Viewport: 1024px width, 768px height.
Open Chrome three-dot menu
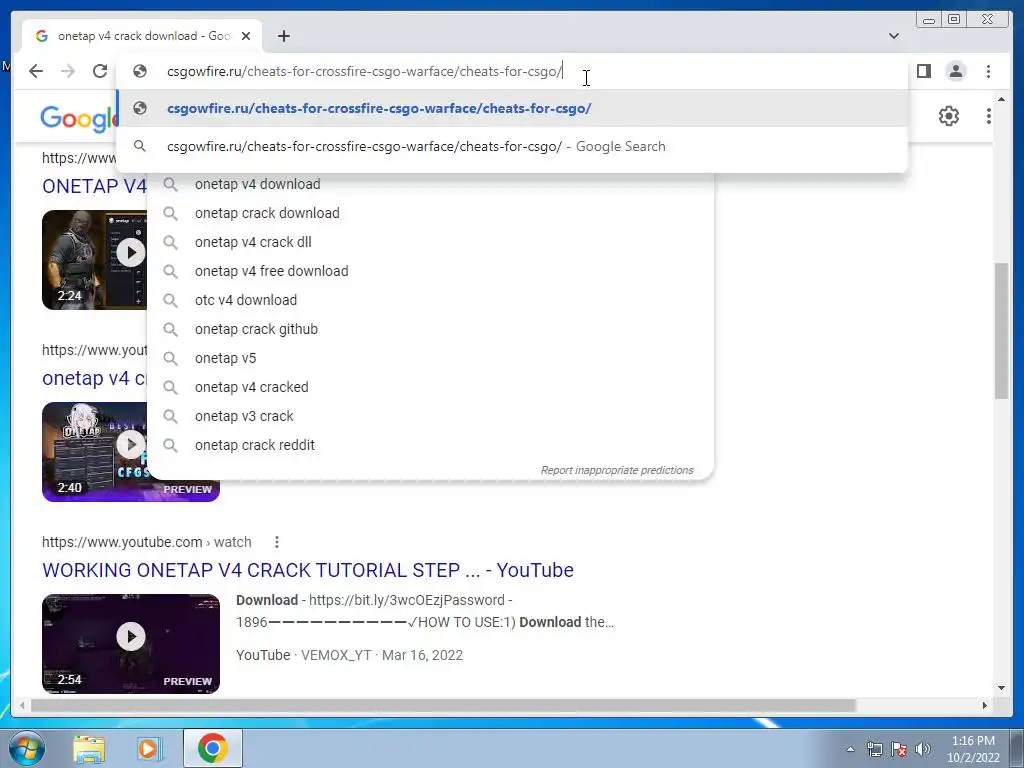point(989,71)
